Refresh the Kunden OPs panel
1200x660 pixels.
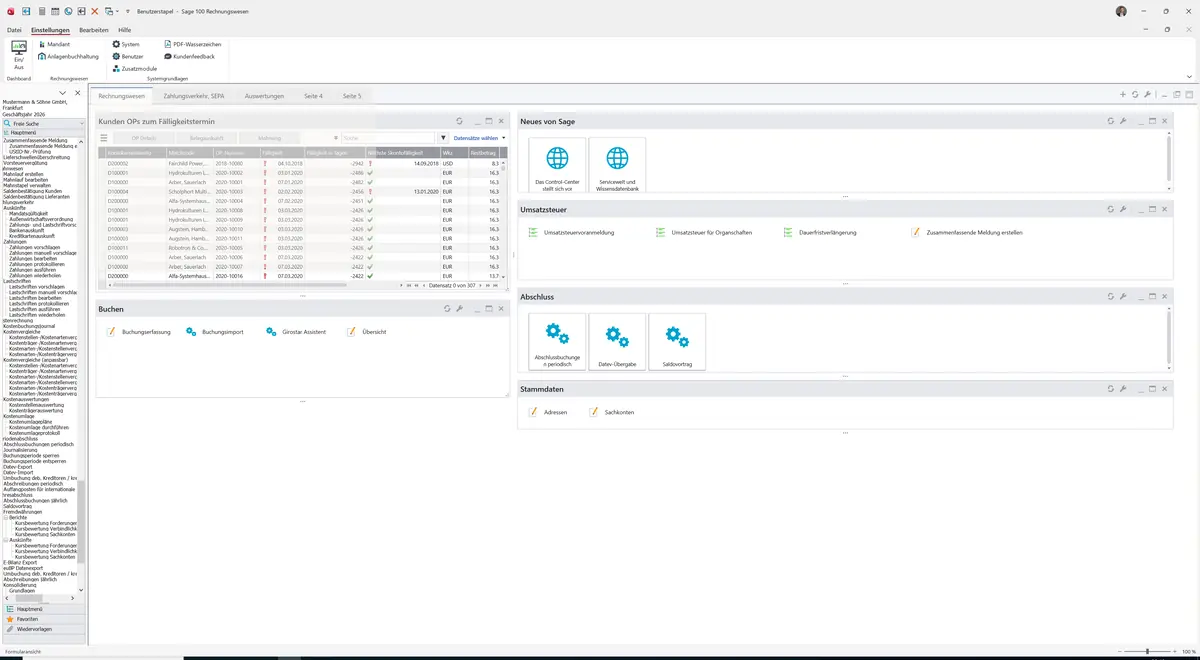(x=460, y=121)
